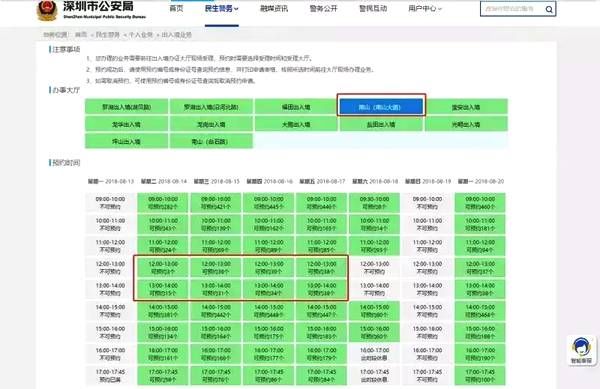This screenshot has width=600, height=389.
Task: Expand the 用户中心 dropdown menu
Action: (425, 8)
